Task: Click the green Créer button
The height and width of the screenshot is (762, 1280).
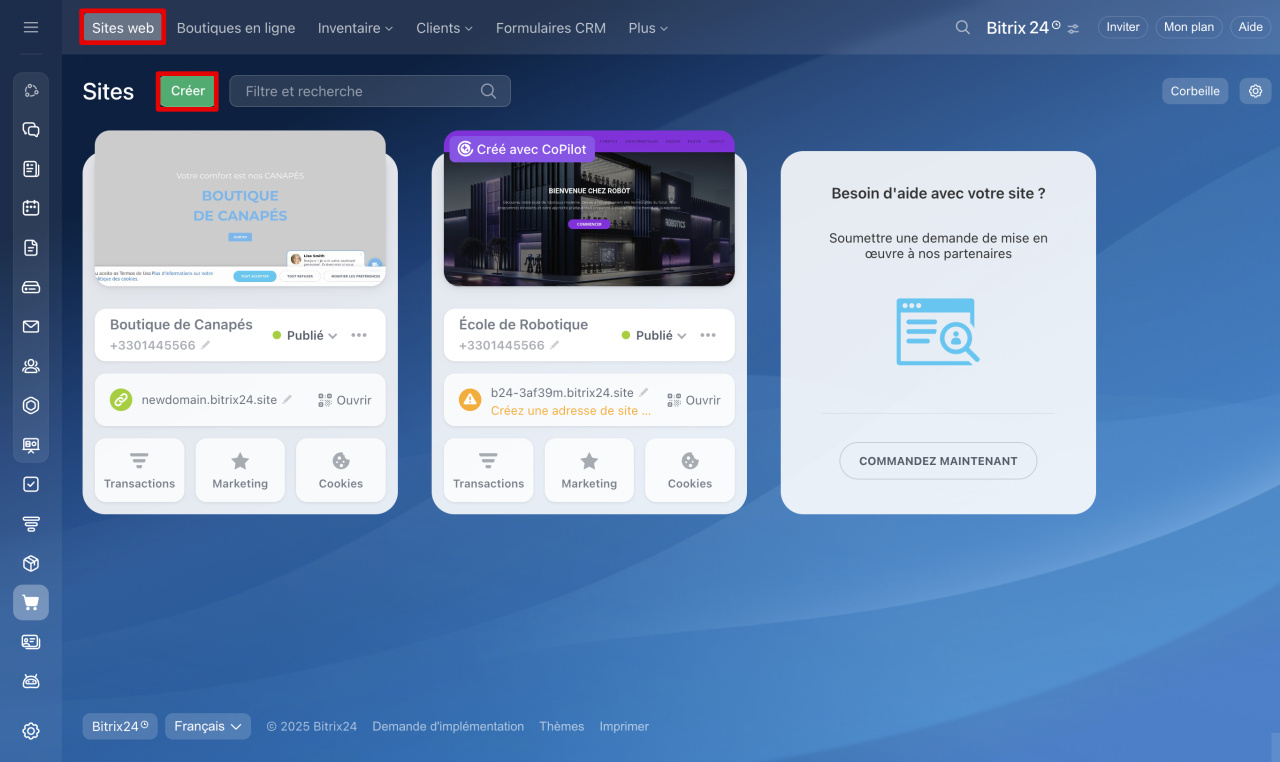Action: click(188, 91)
